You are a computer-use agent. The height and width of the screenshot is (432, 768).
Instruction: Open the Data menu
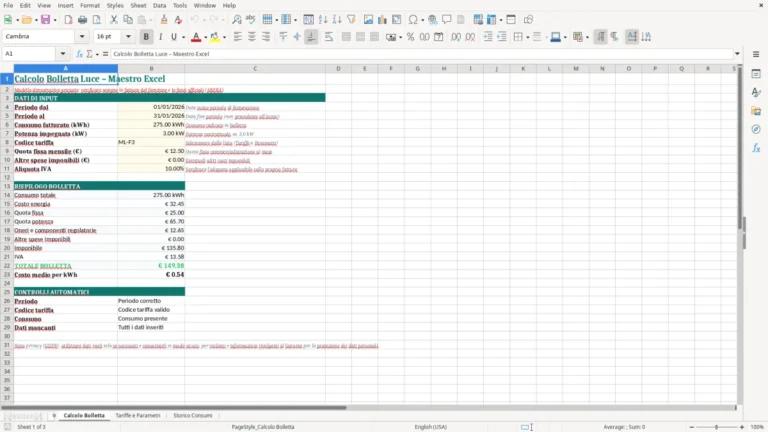(159, 5)
